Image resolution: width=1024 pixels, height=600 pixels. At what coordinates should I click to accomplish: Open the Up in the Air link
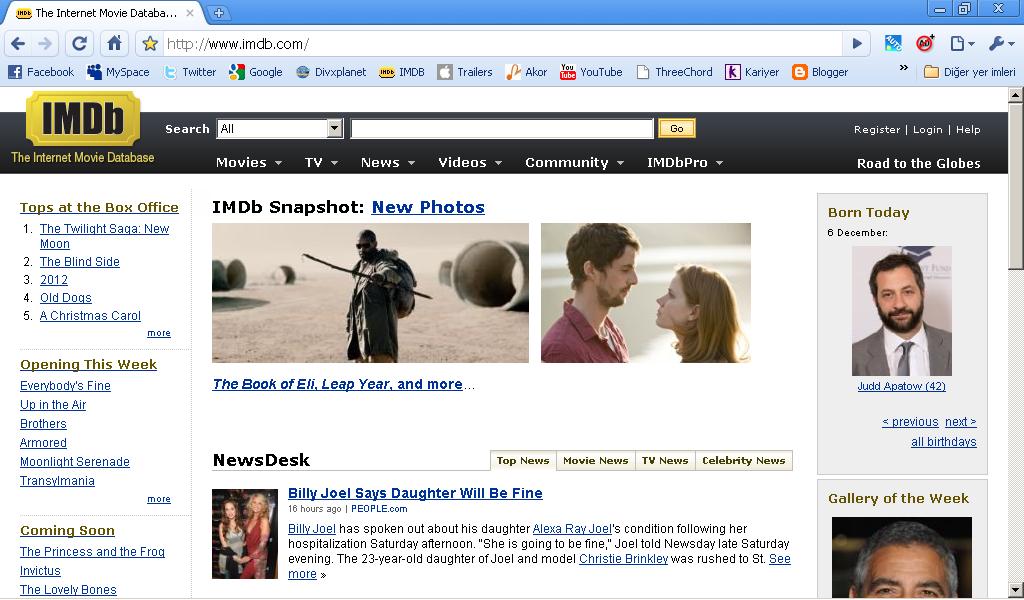(x=53, y=405)
